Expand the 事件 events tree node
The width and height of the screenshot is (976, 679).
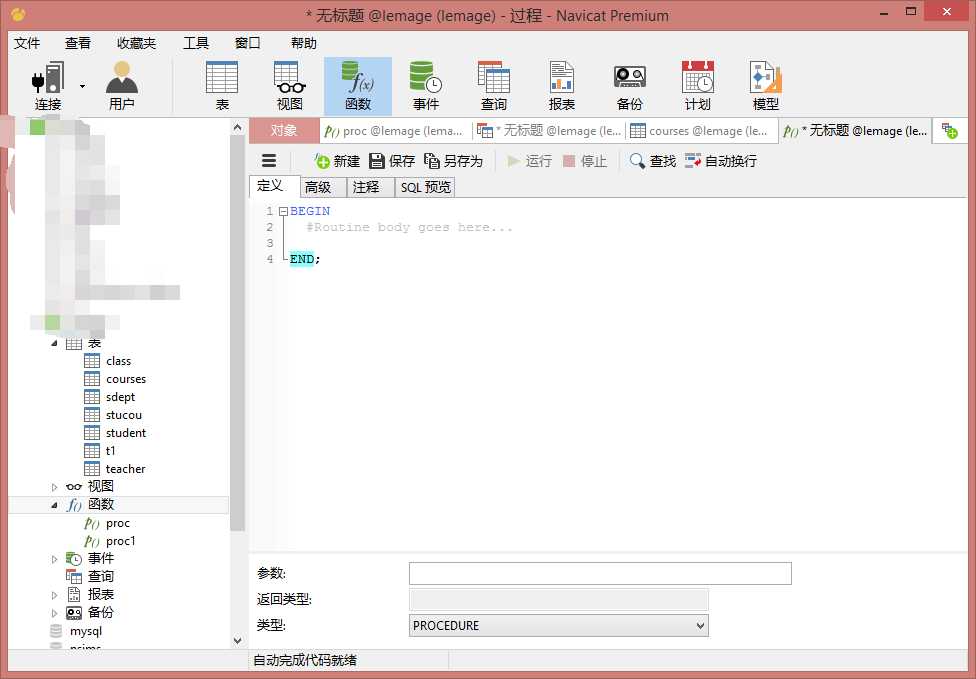click(x=54, y=559)
